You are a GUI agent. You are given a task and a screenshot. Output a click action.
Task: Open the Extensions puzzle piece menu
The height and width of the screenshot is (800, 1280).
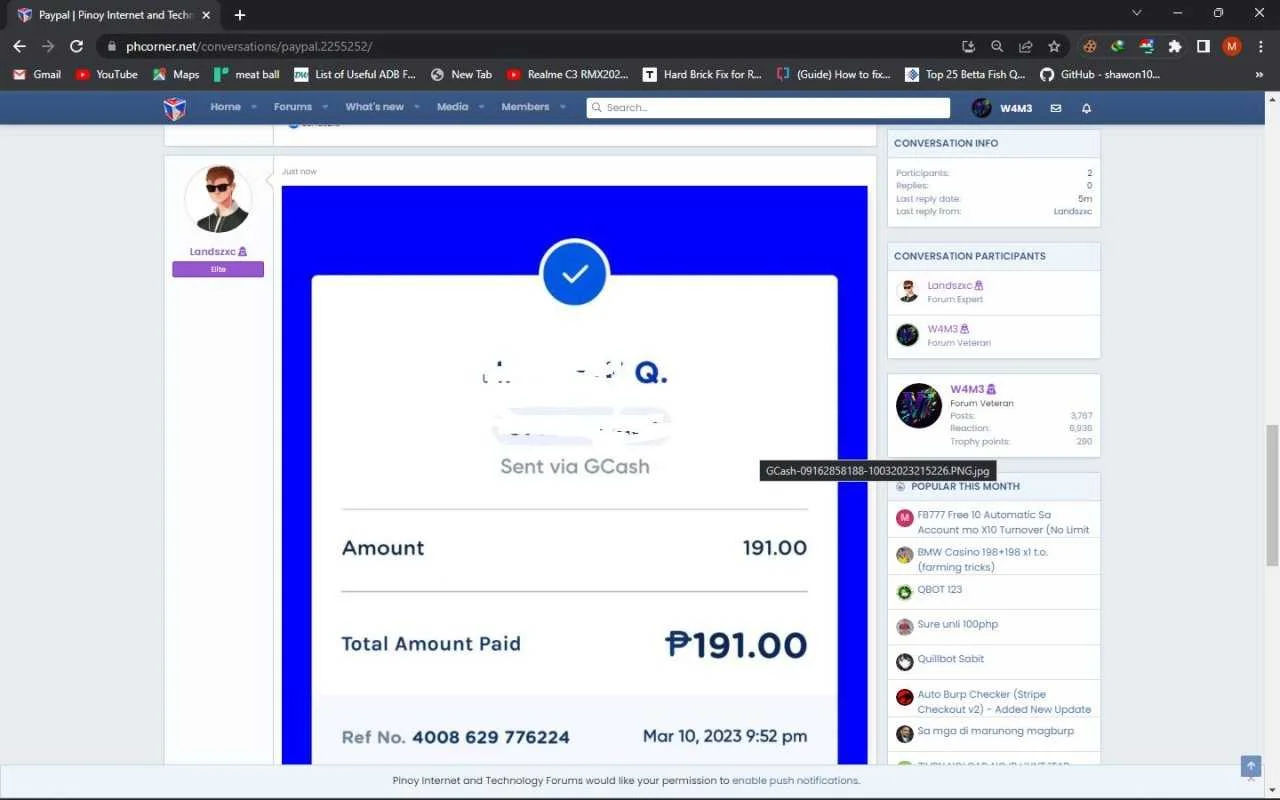[x=1175, y=46]
